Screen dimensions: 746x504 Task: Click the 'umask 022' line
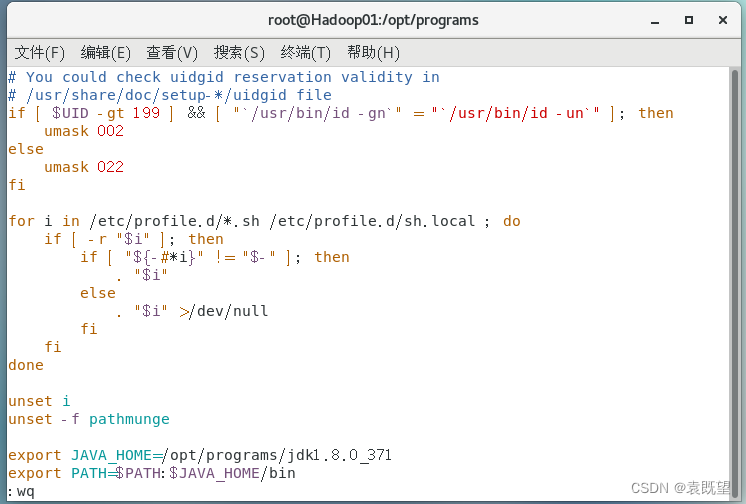[84, 167]
